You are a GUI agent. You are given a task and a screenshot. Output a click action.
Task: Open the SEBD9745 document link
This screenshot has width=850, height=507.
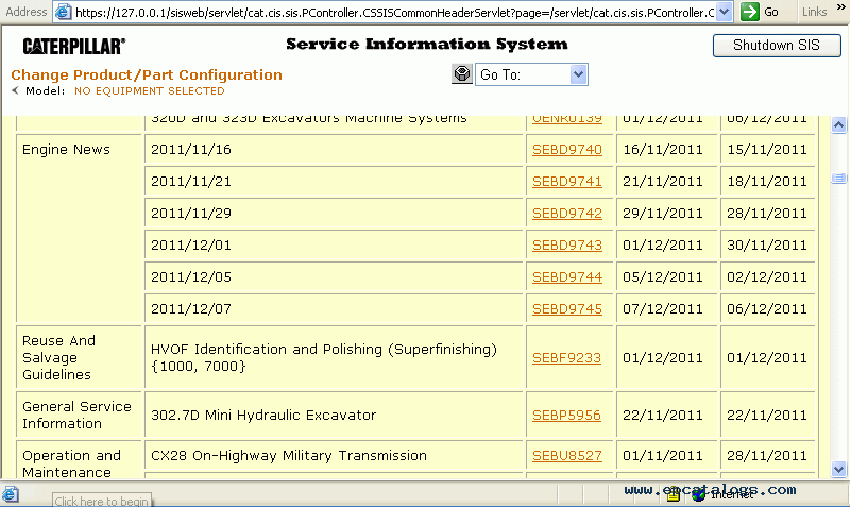pos(566,309)
